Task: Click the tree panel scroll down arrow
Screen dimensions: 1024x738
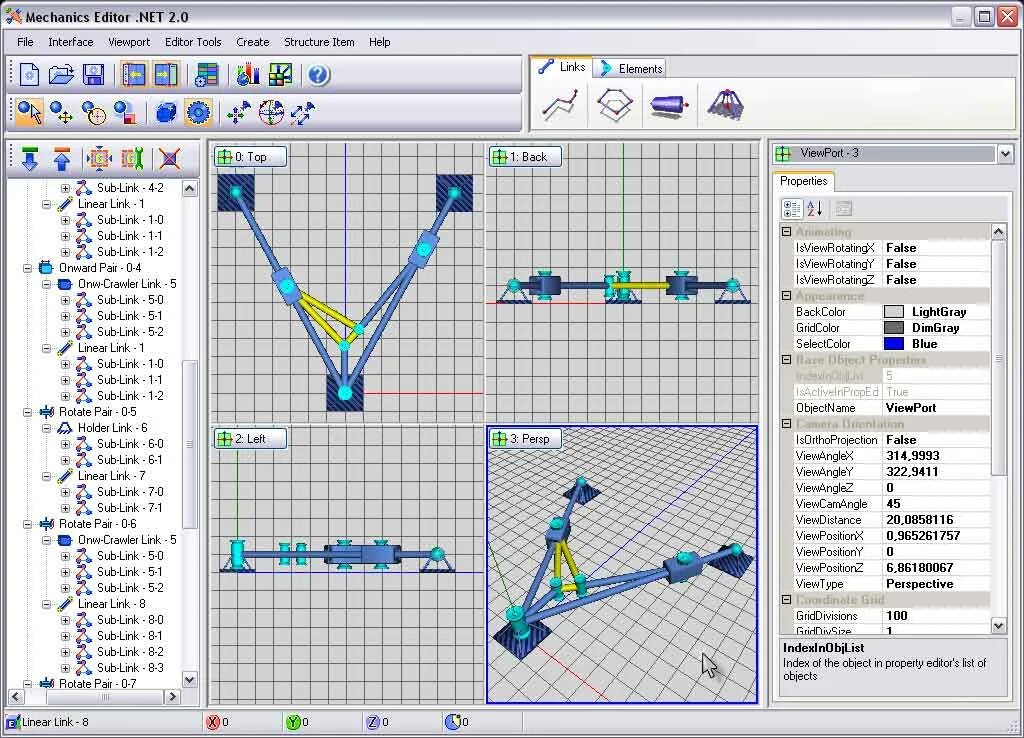Action: coord(189,680)
